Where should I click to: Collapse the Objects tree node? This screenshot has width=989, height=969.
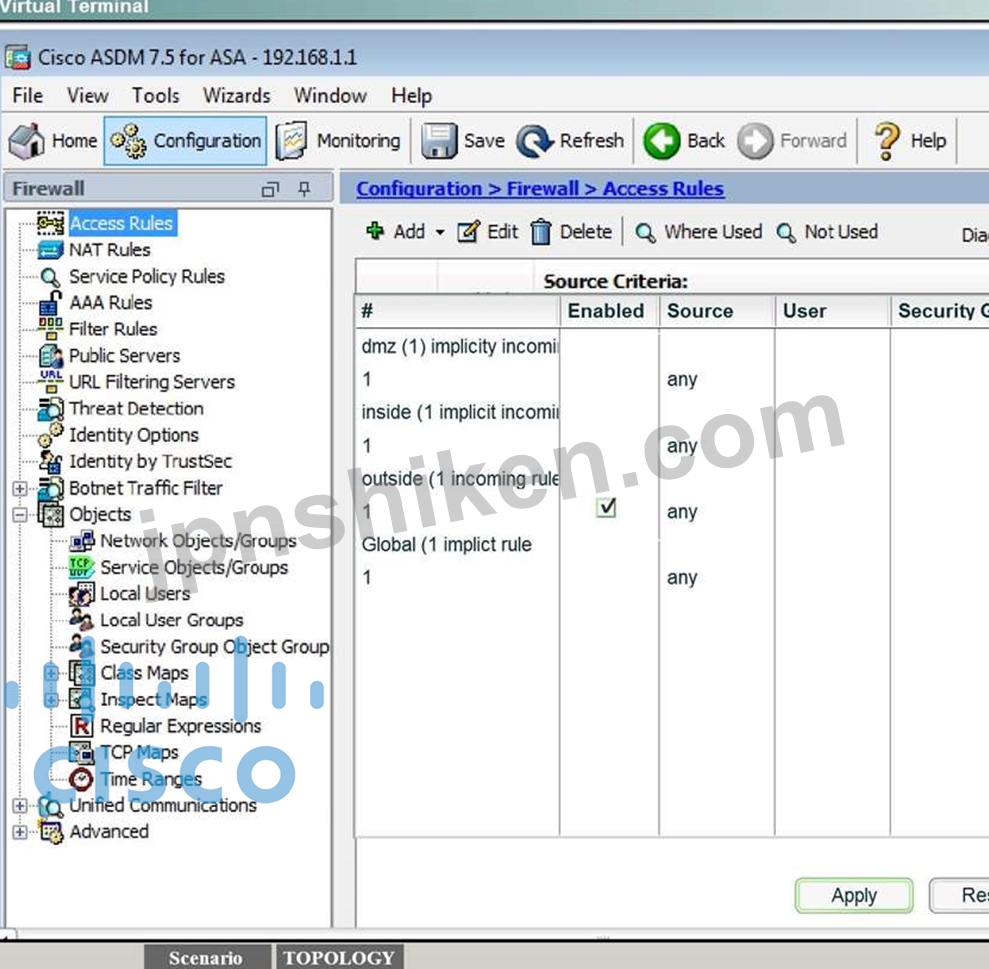(20, 515)
